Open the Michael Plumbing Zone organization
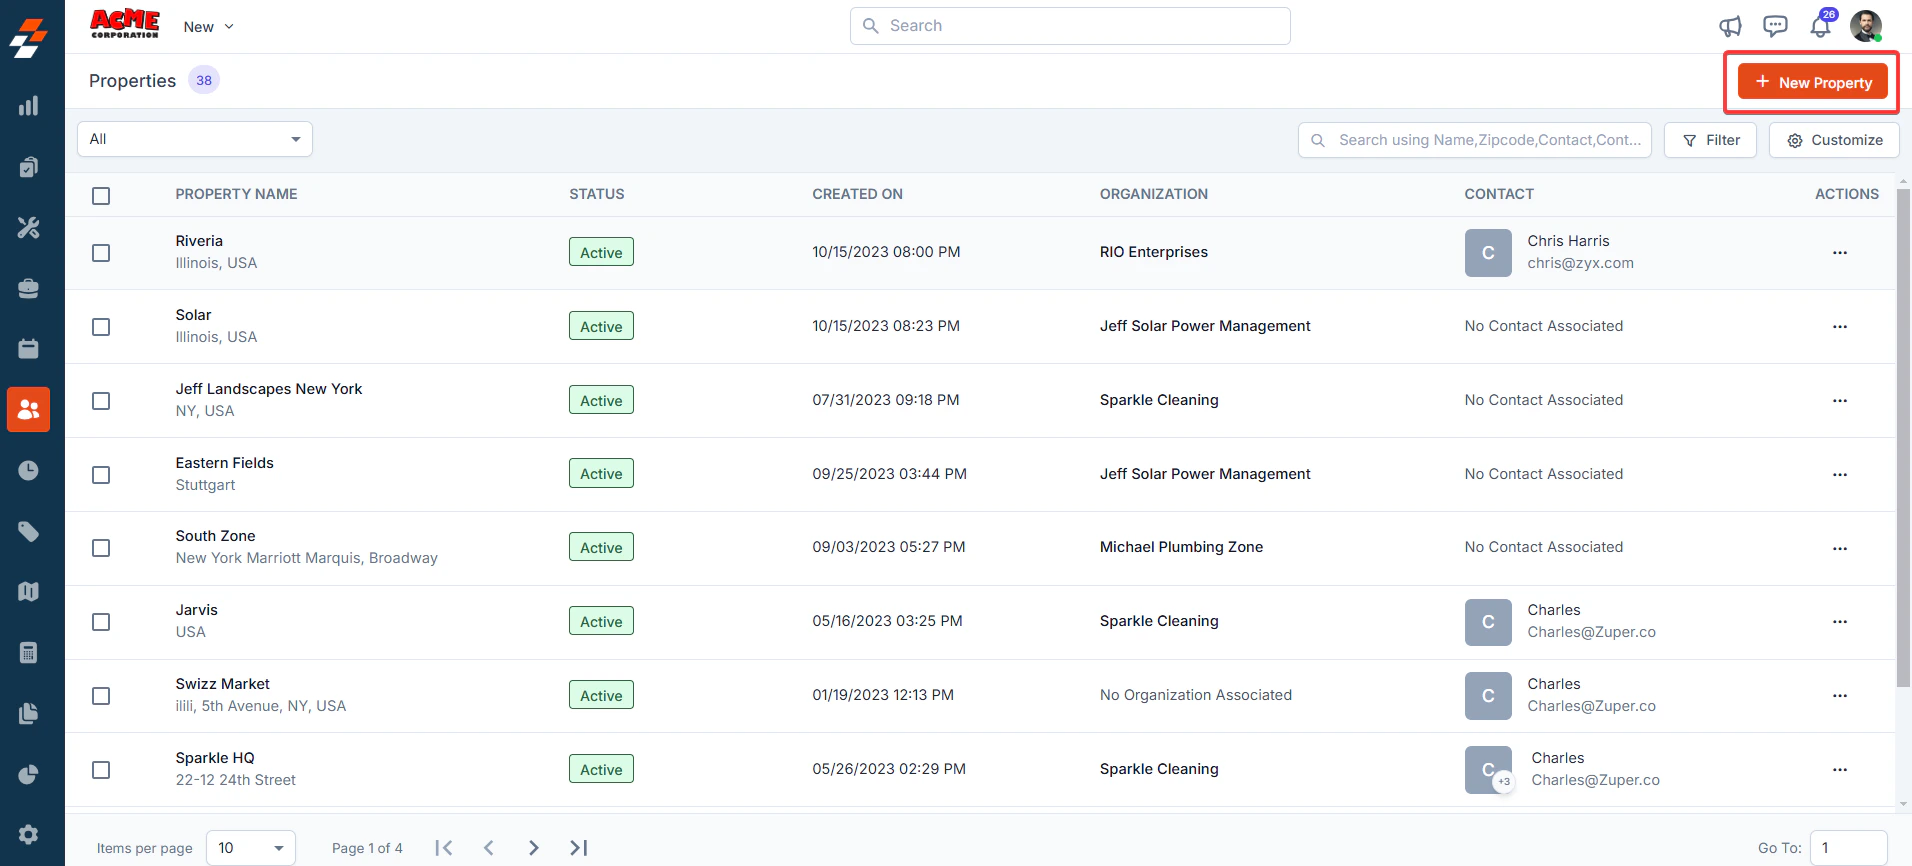Viewport: 1912px width, 866px height. point(1181,547)
